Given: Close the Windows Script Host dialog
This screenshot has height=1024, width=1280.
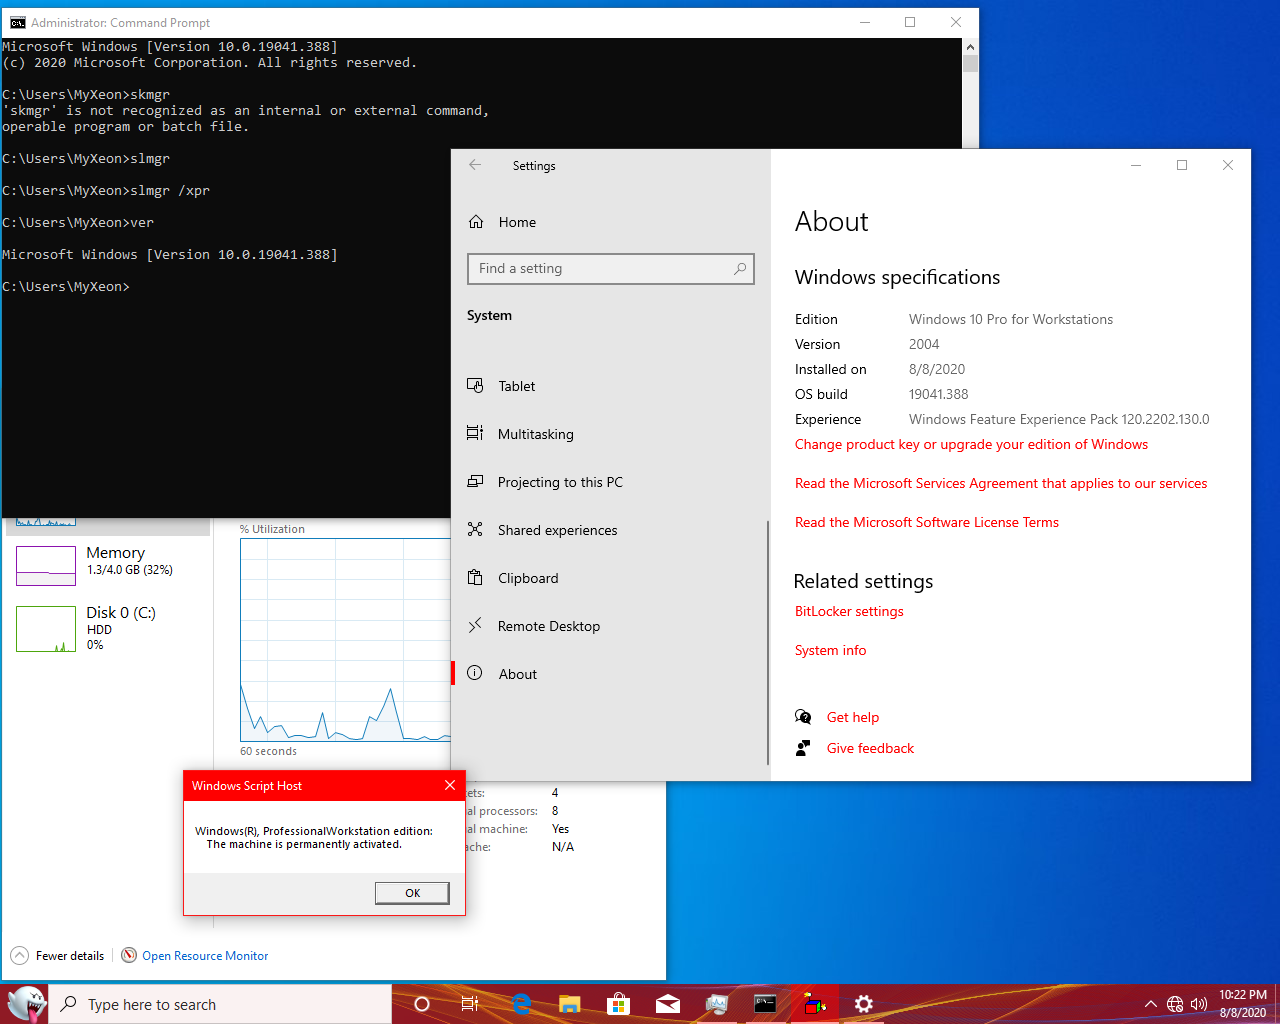Looking at the screenshot, I should (x=450, y=785).
